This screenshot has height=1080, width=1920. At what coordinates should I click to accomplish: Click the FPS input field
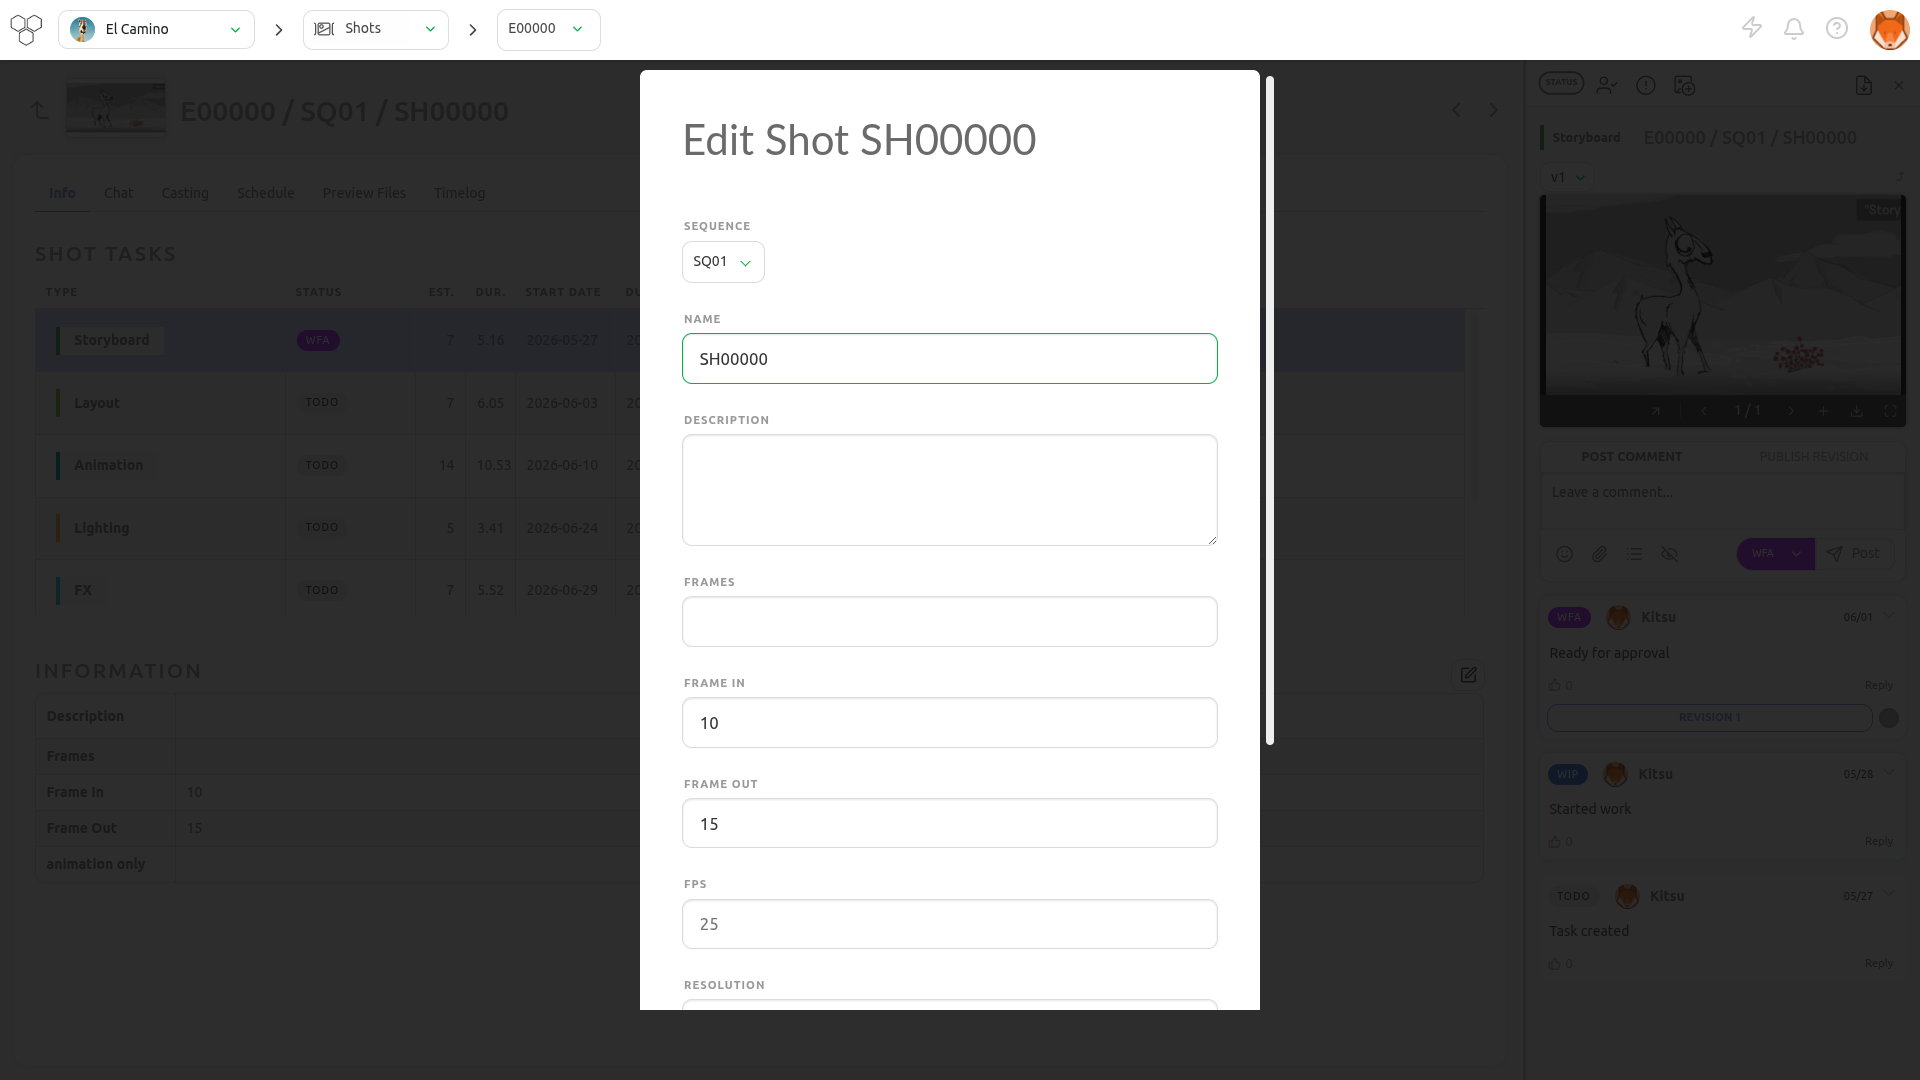point(950,924)
